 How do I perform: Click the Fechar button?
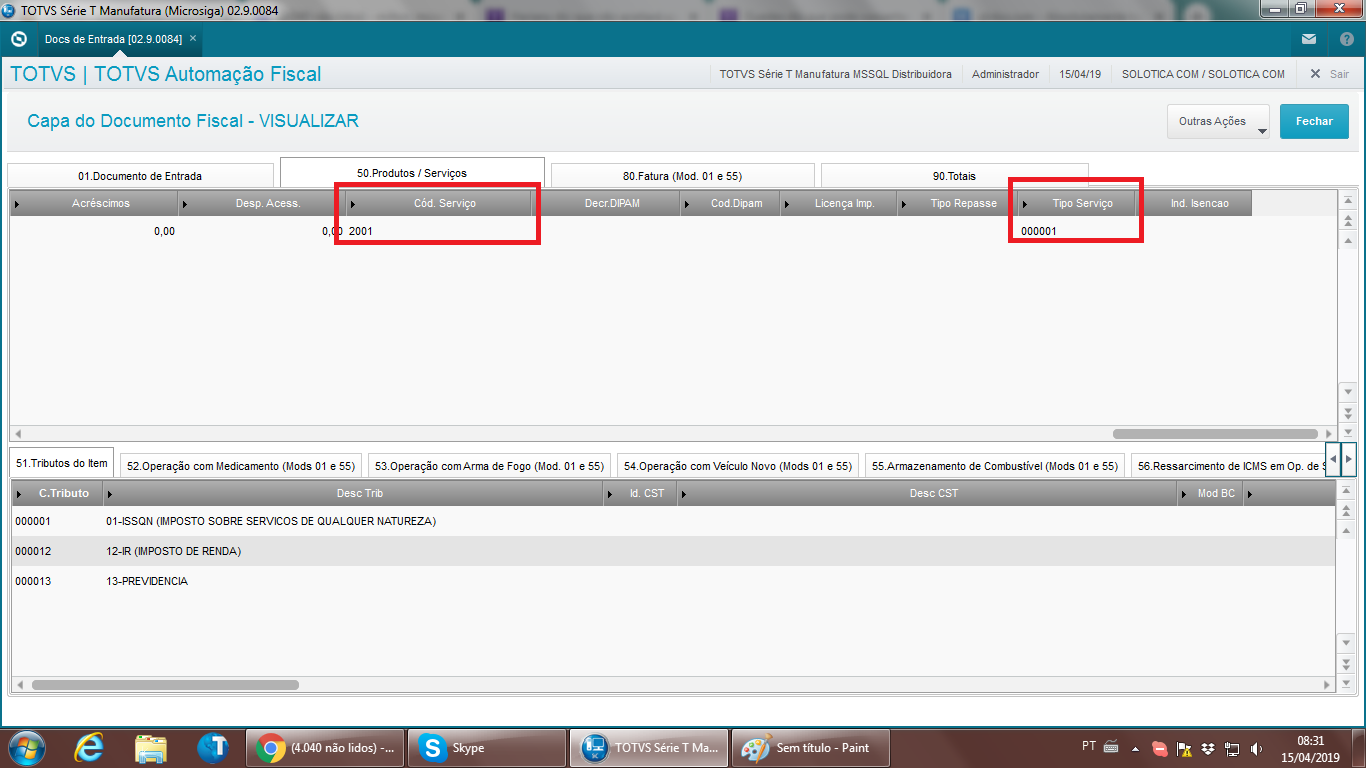coord(1314,121)
